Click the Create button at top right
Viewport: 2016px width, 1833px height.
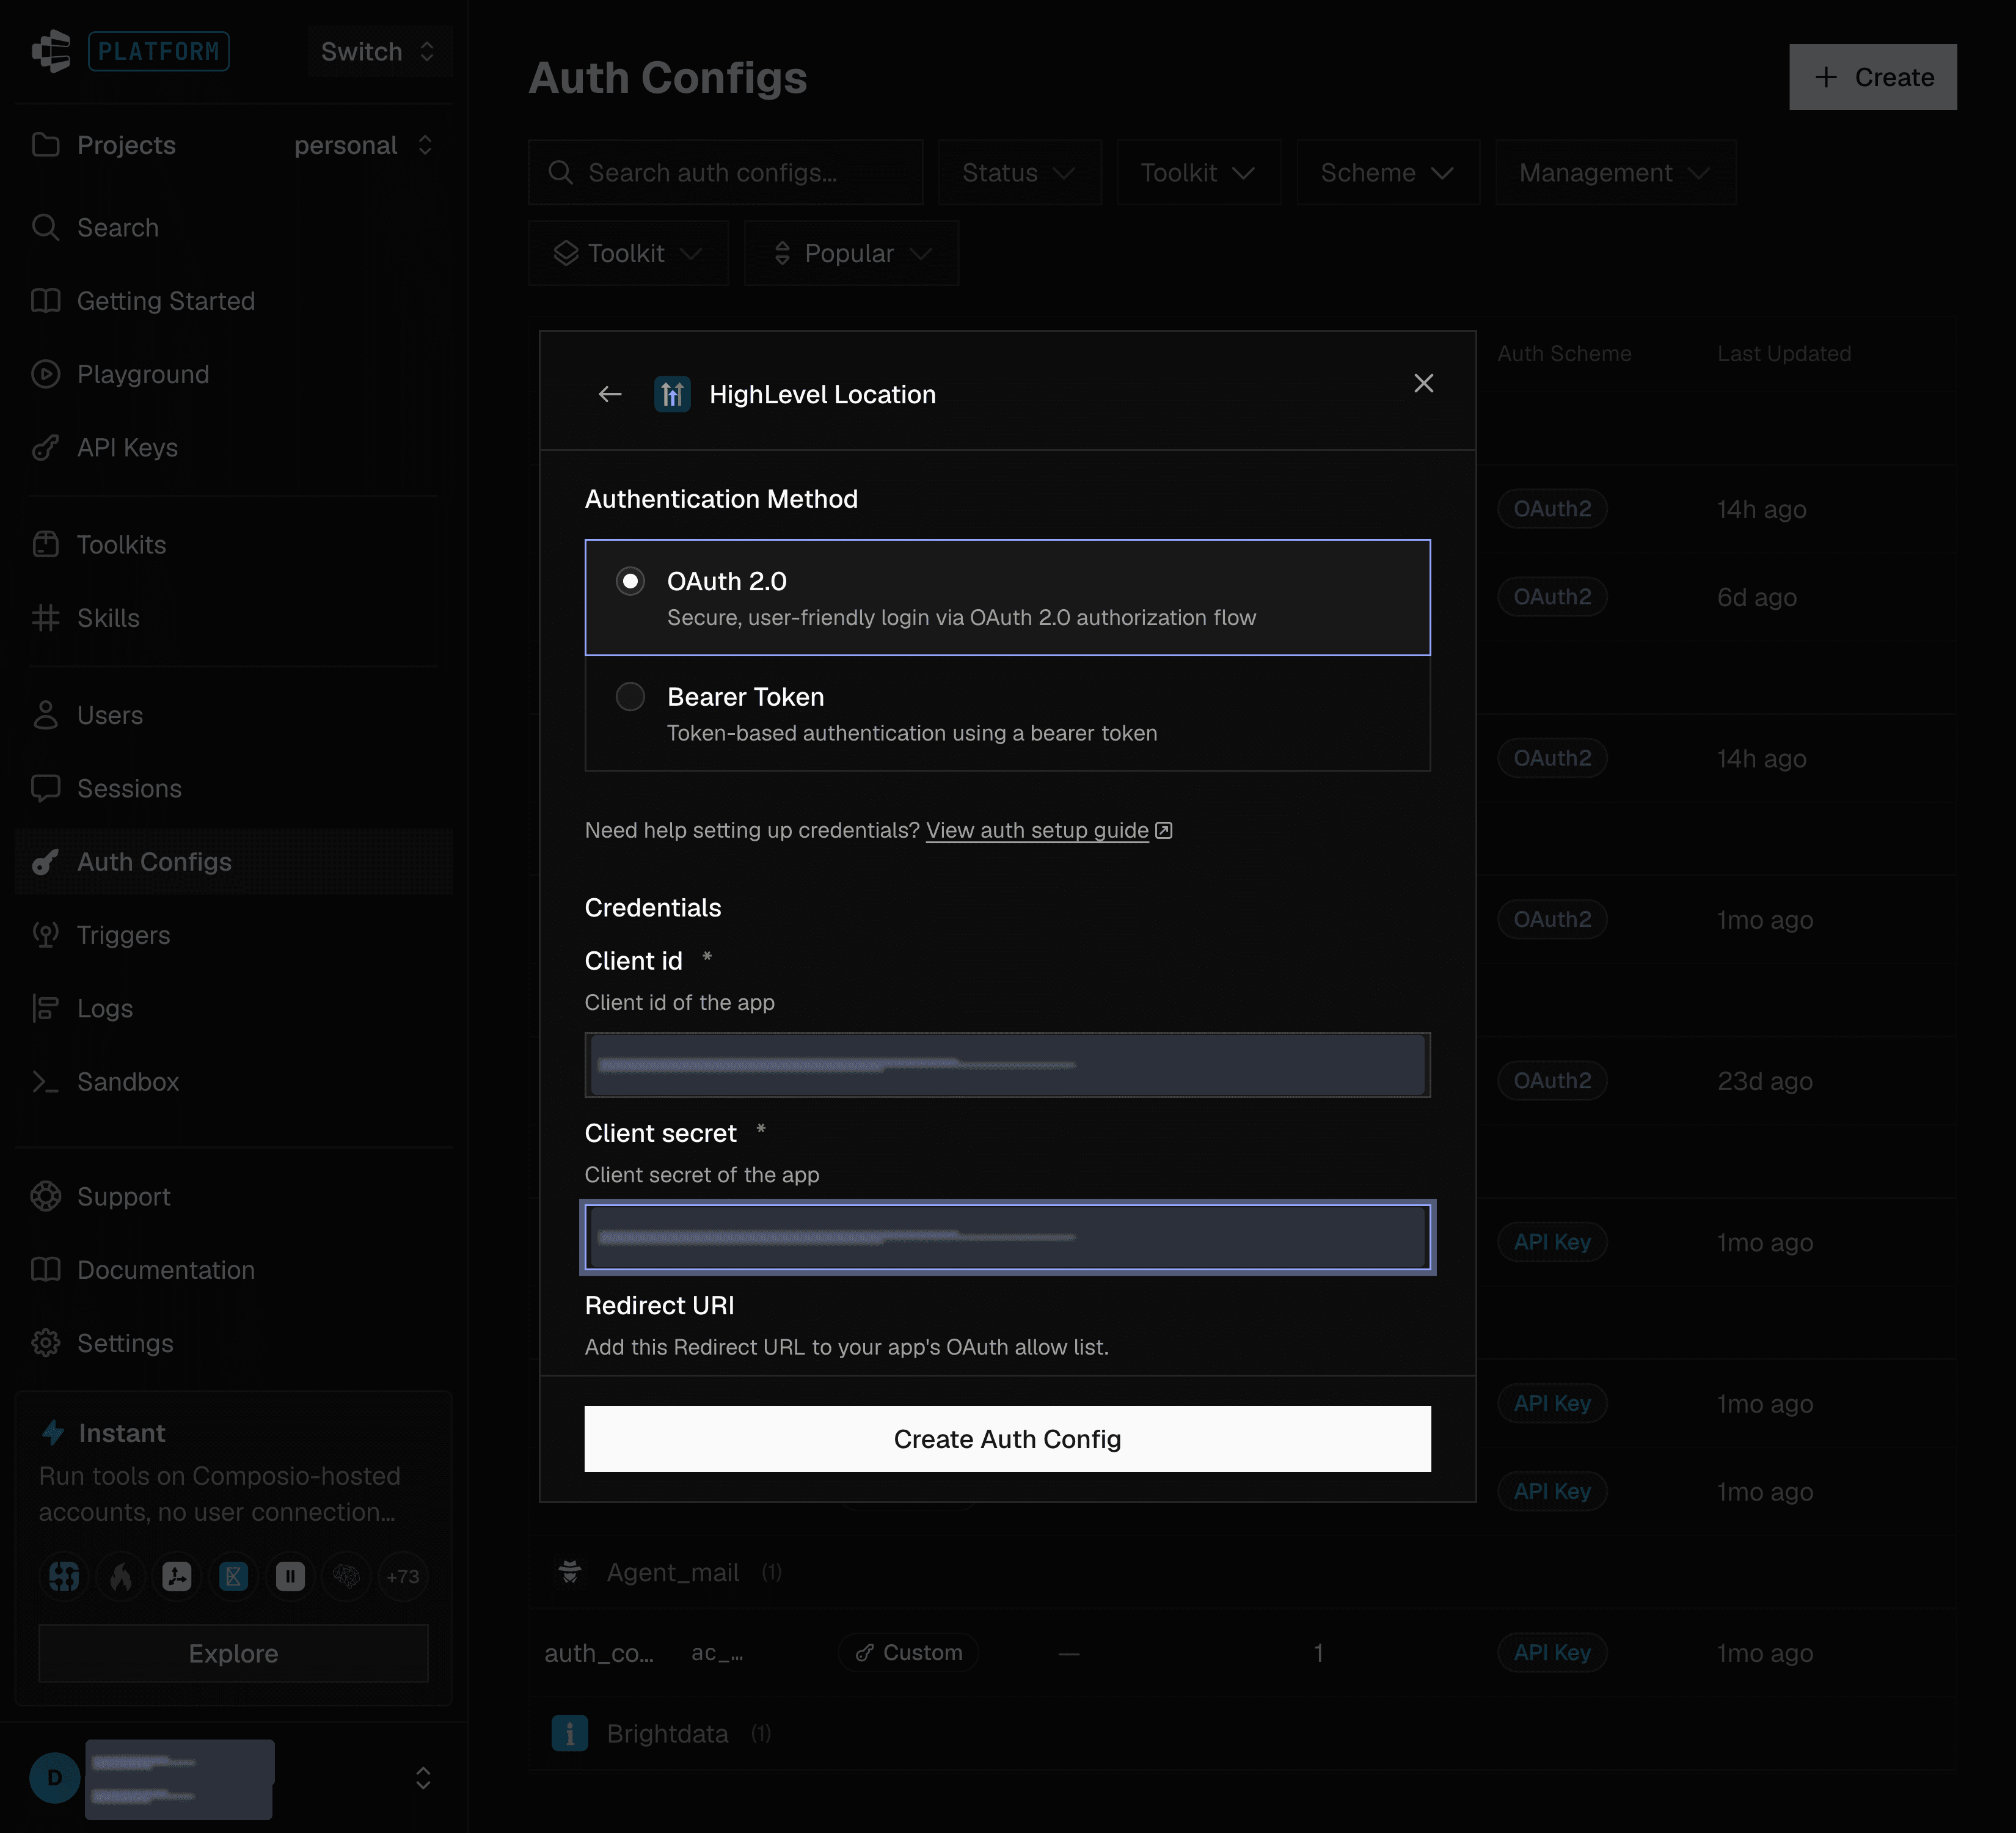tap(1872, 77)
